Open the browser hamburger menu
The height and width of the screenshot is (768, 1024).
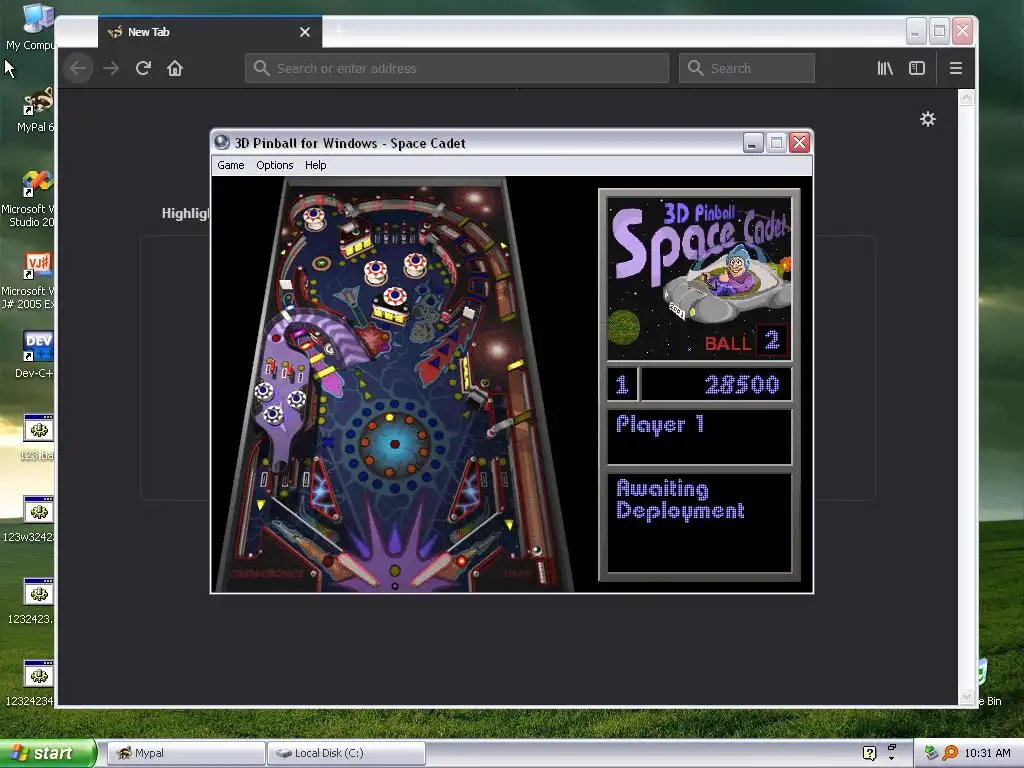[x=955, y=68]
